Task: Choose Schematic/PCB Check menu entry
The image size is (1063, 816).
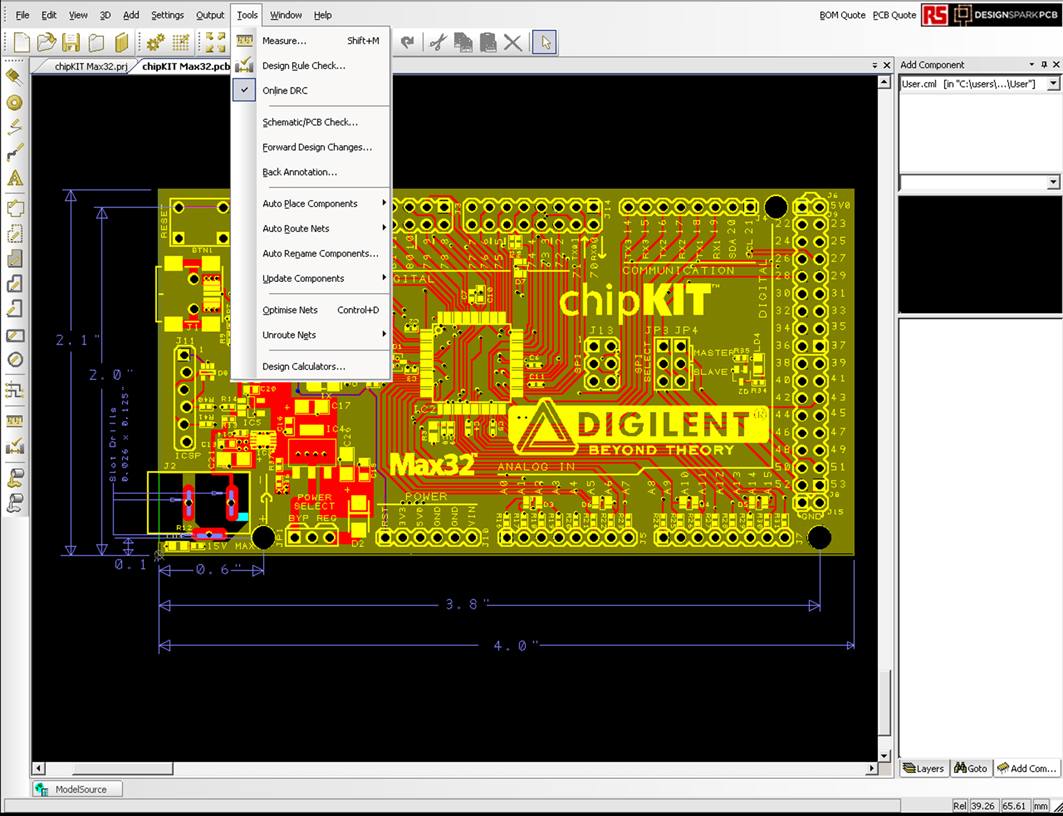Action: point(311,122)
